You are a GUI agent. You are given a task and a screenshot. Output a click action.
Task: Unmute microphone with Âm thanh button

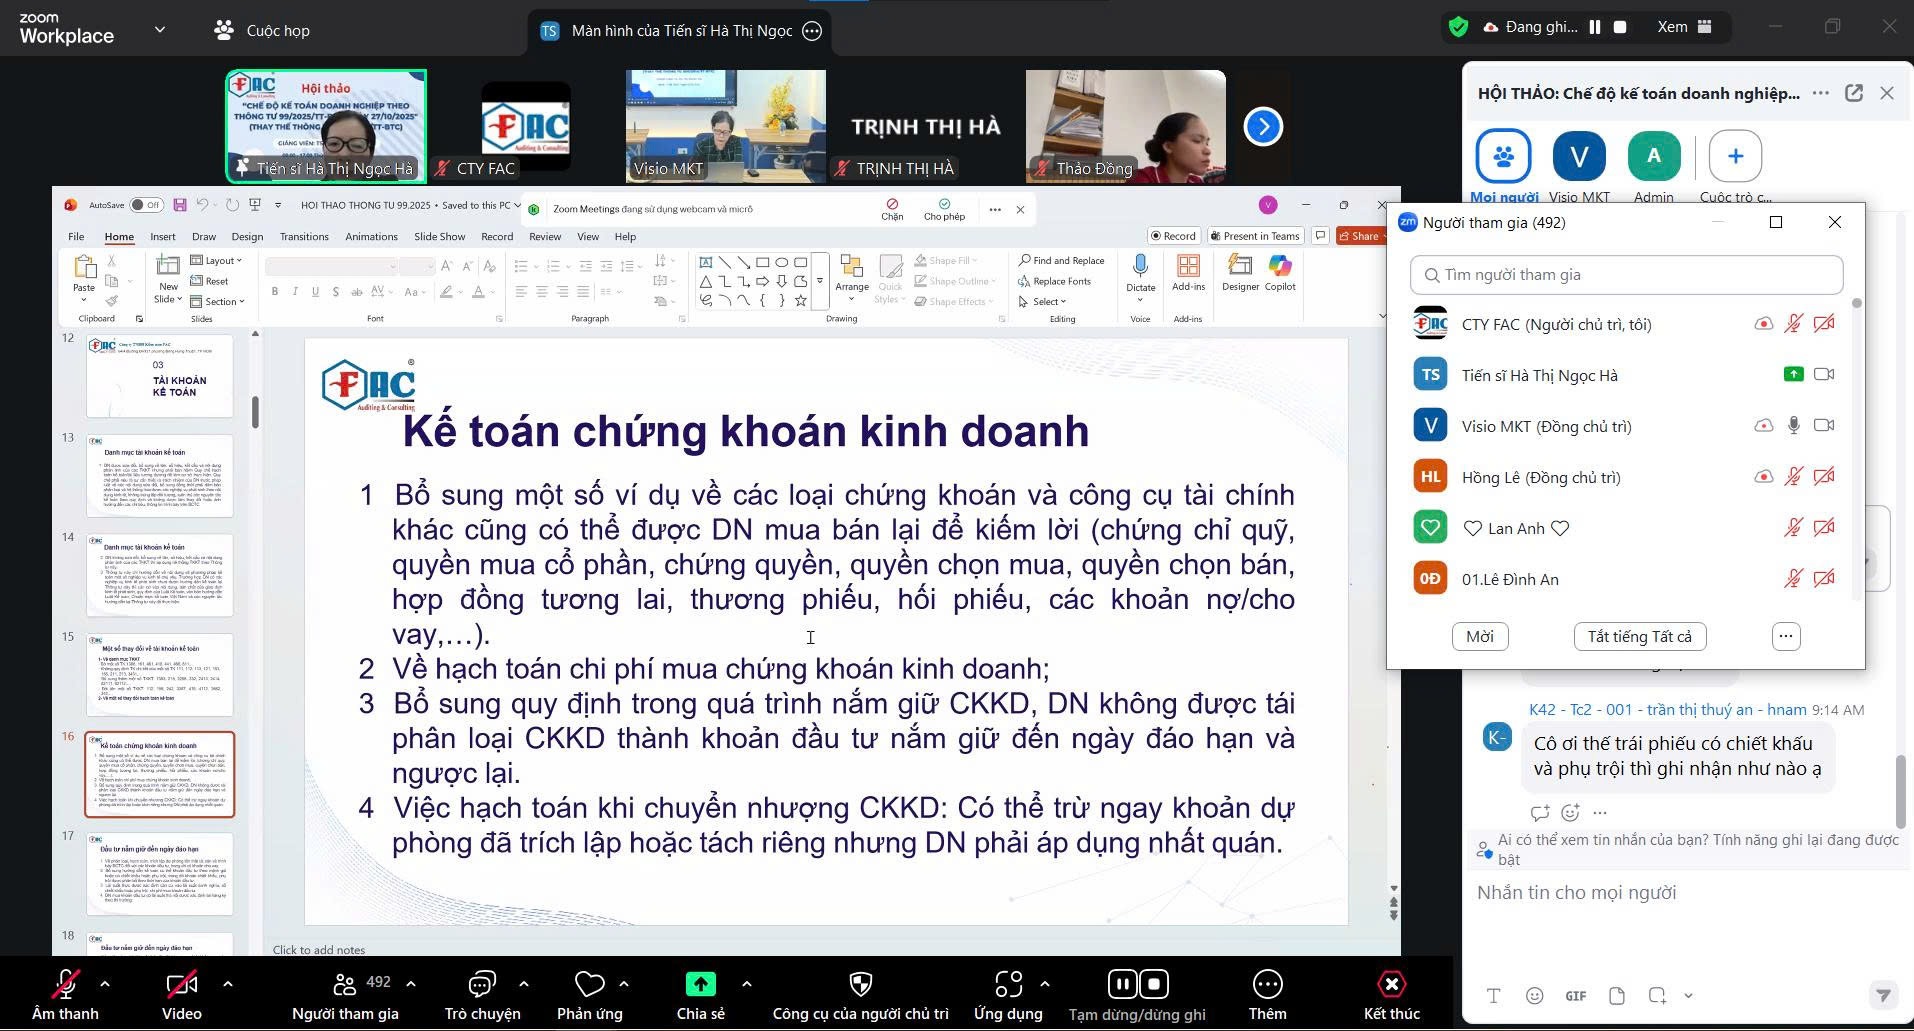click(x=66, y=985)
